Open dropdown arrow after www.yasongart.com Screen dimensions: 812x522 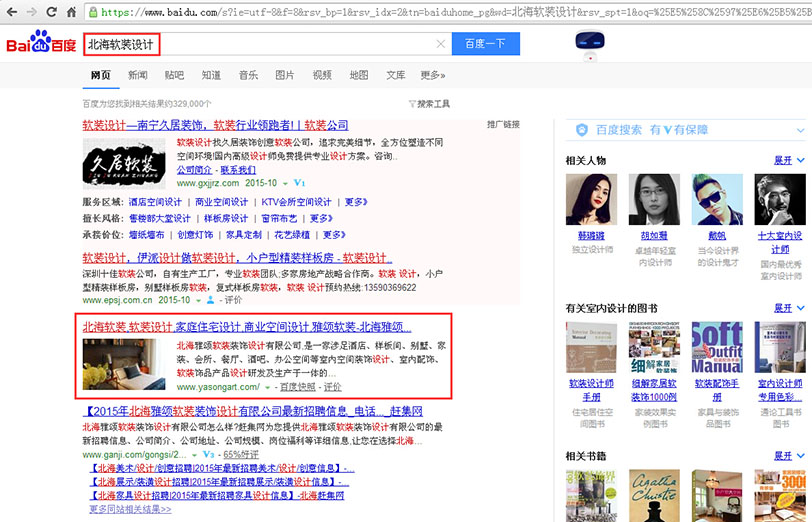268,387
